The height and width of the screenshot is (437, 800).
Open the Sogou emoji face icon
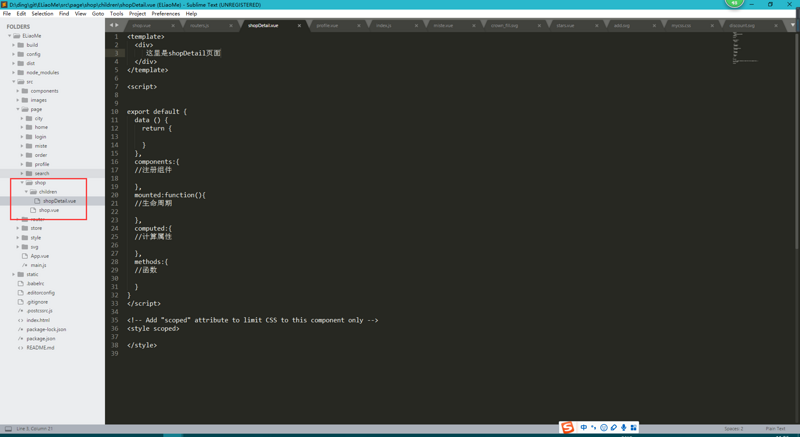pos(604,427)
